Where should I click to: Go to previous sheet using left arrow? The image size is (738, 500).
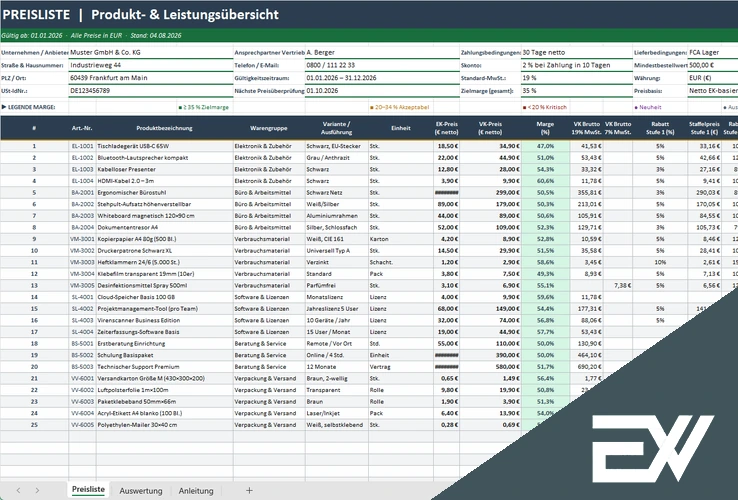tap(18, 491)
